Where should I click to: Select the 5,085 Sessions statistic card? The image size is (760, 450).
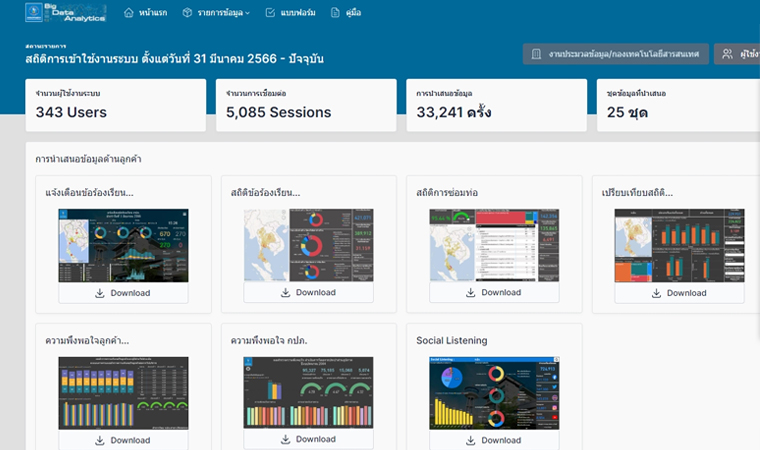click(x=306, y=105)
